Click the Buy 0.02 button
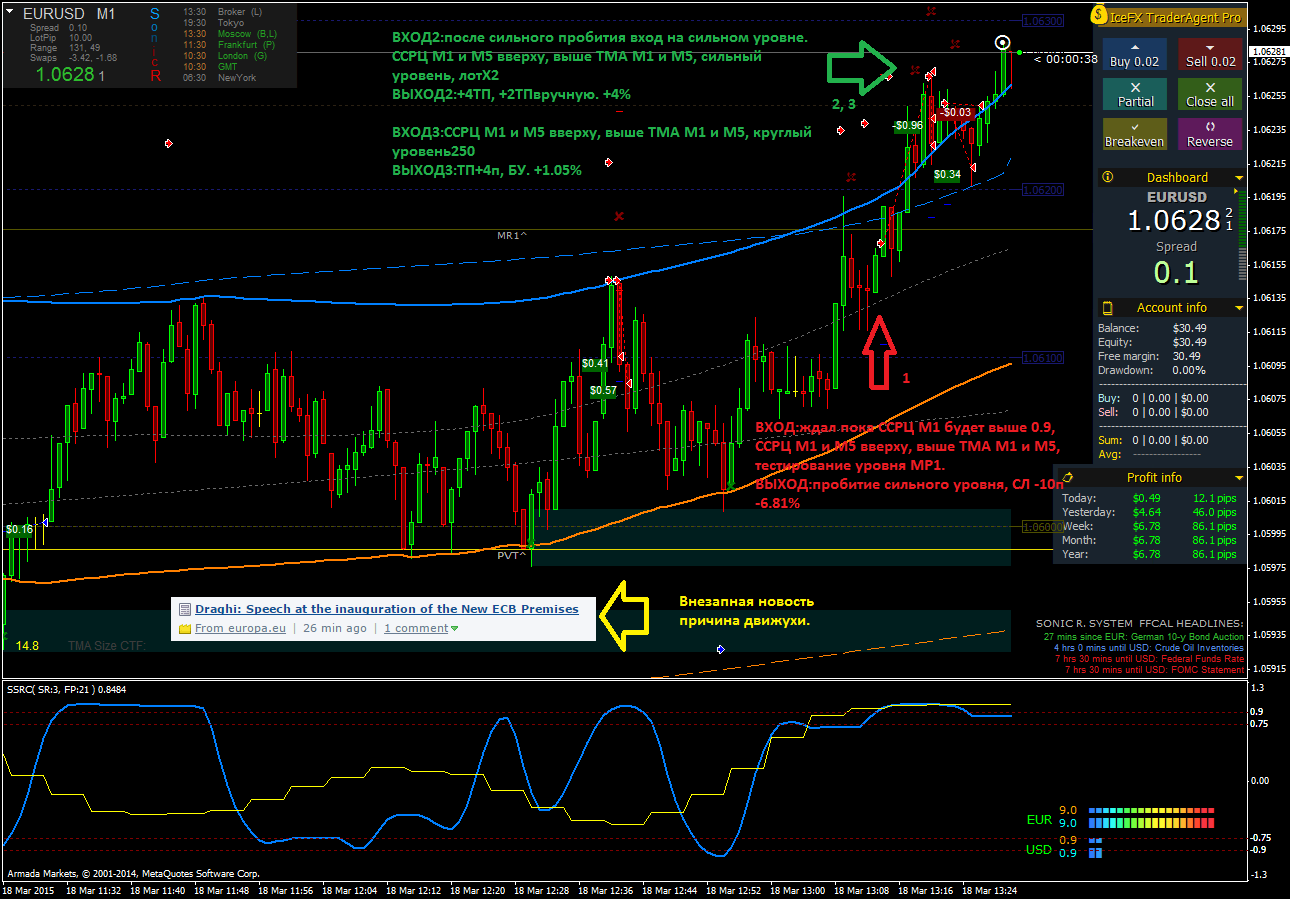The width and height of the screenshot is (1290, 899). click(x=1134, y=55)
